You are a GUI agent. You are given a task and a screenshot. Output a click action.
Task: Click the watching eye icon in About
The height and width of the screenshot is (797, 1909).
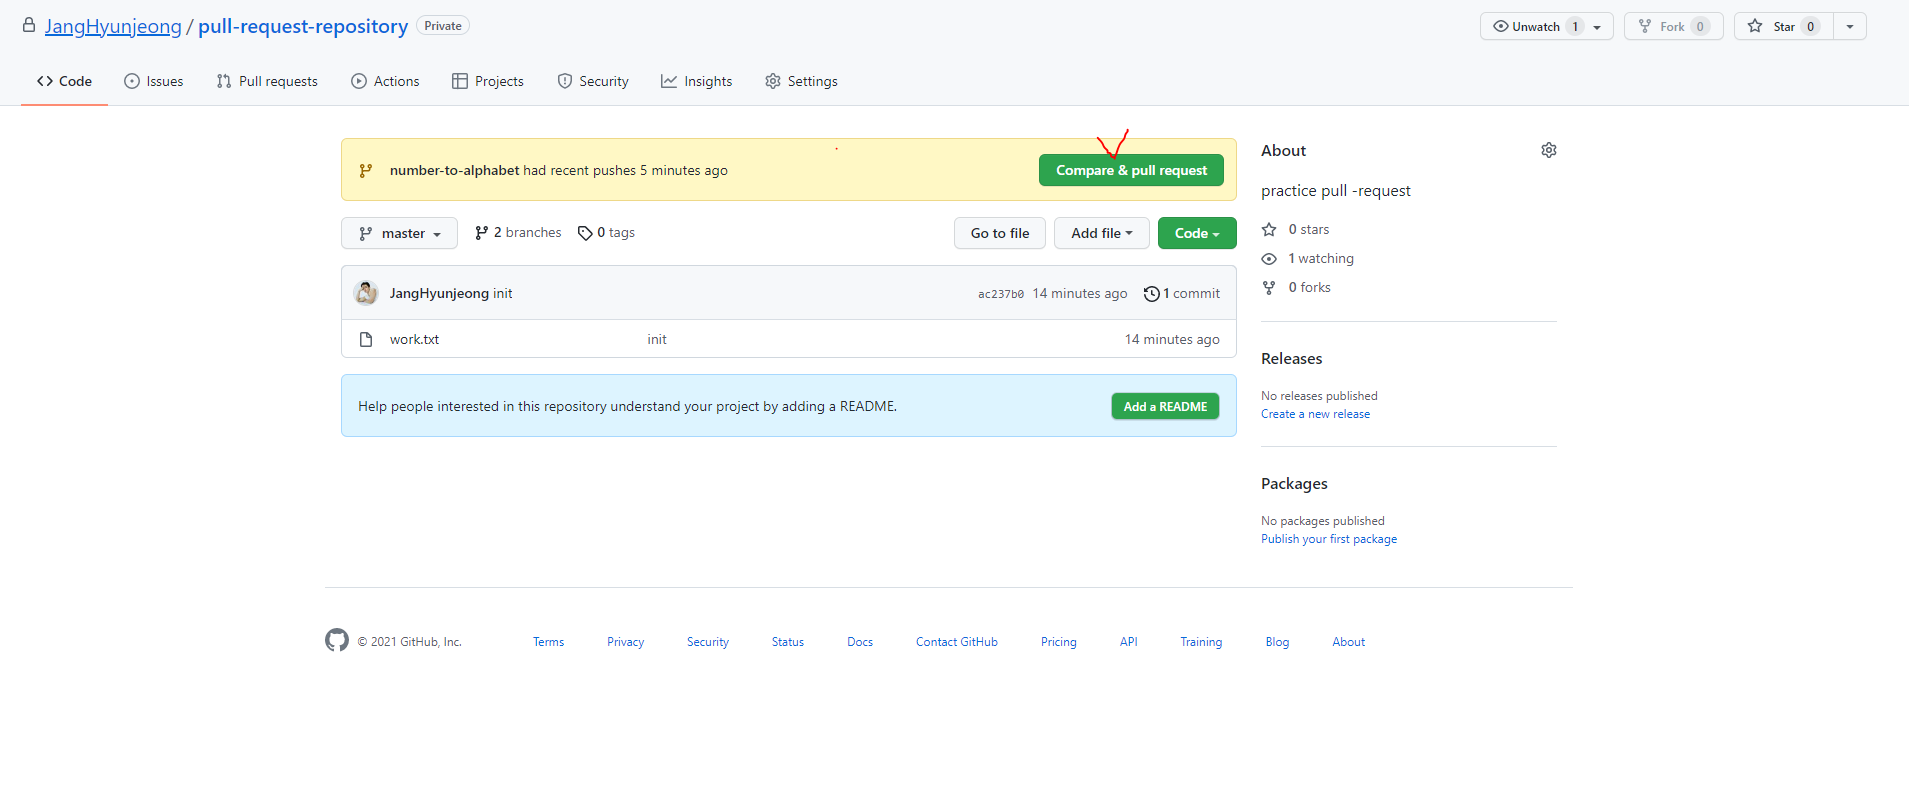(x=1269, y=258)
